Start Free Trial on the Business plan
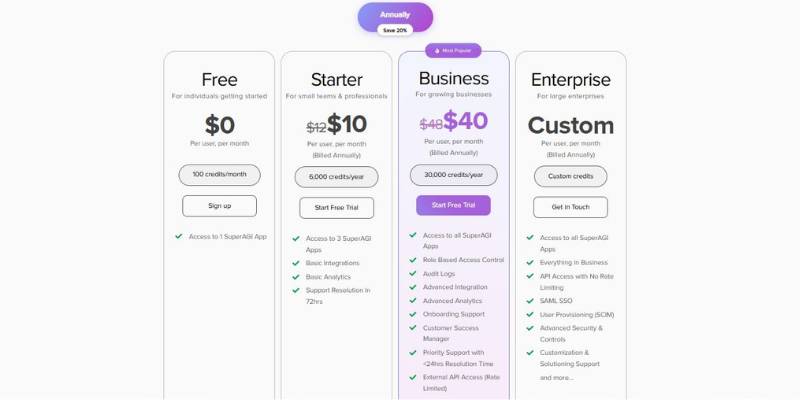The height and width of the screenshot is (400, 800). pyautogui.click(x=453, y=205)
